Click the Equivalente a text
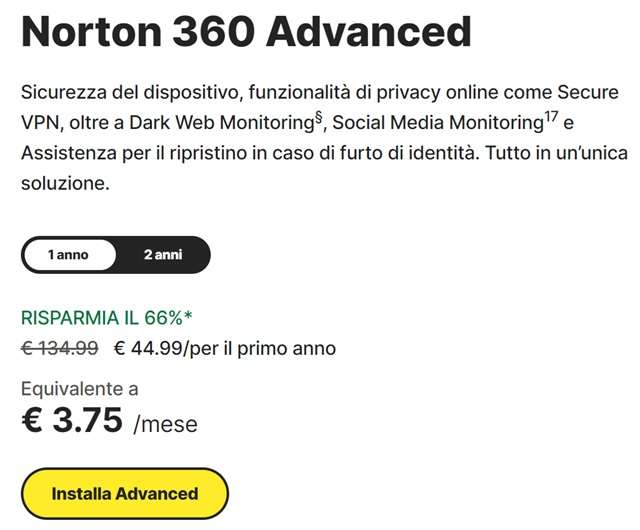The width and height of the screenshot is (640, 530). 80,388
